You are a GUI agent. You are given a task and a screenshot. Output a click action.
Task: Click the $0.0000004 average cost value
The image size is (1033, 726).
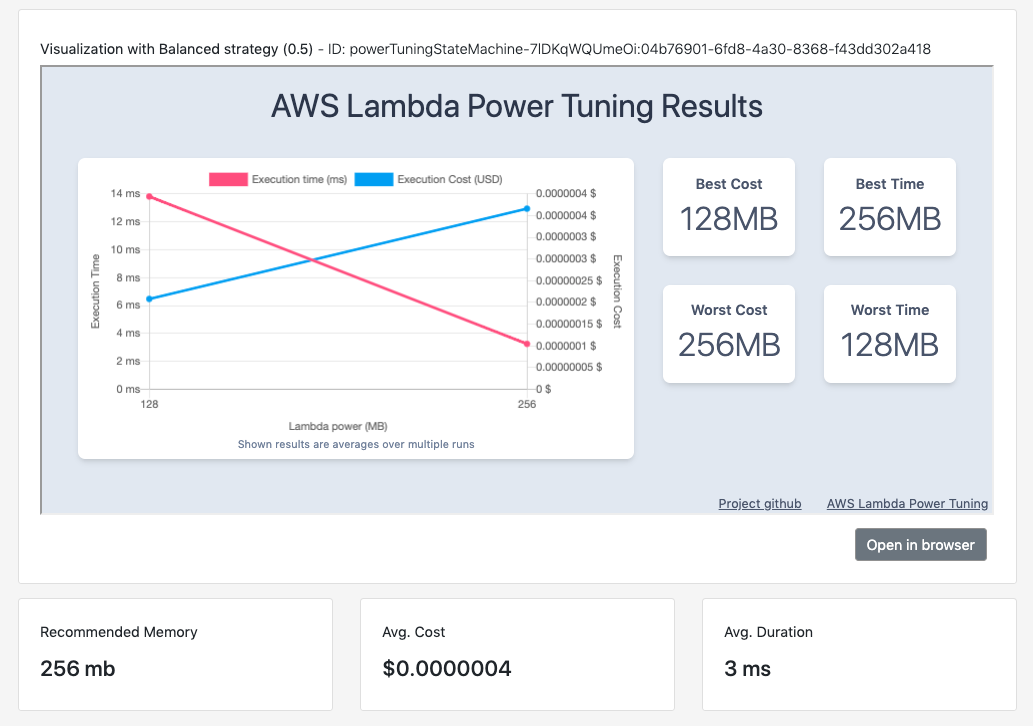pos(447,669)
